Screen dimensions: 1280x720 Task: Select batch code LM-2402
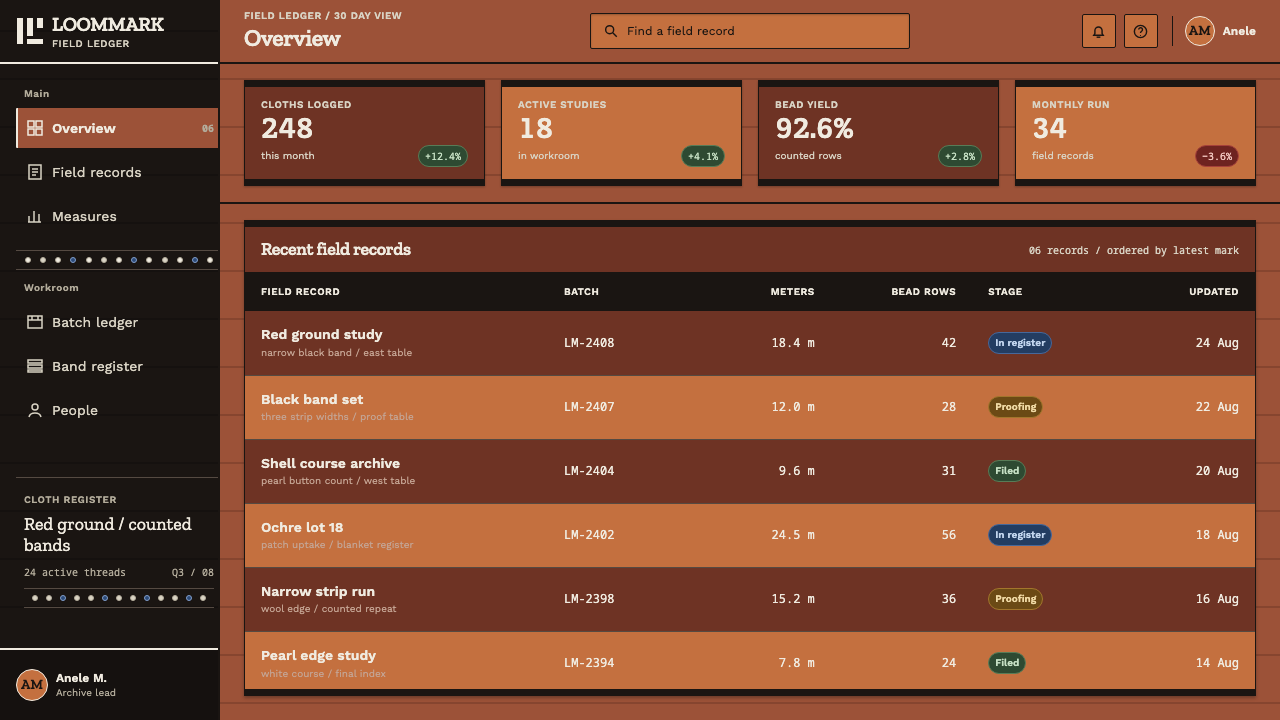point(589,535)
